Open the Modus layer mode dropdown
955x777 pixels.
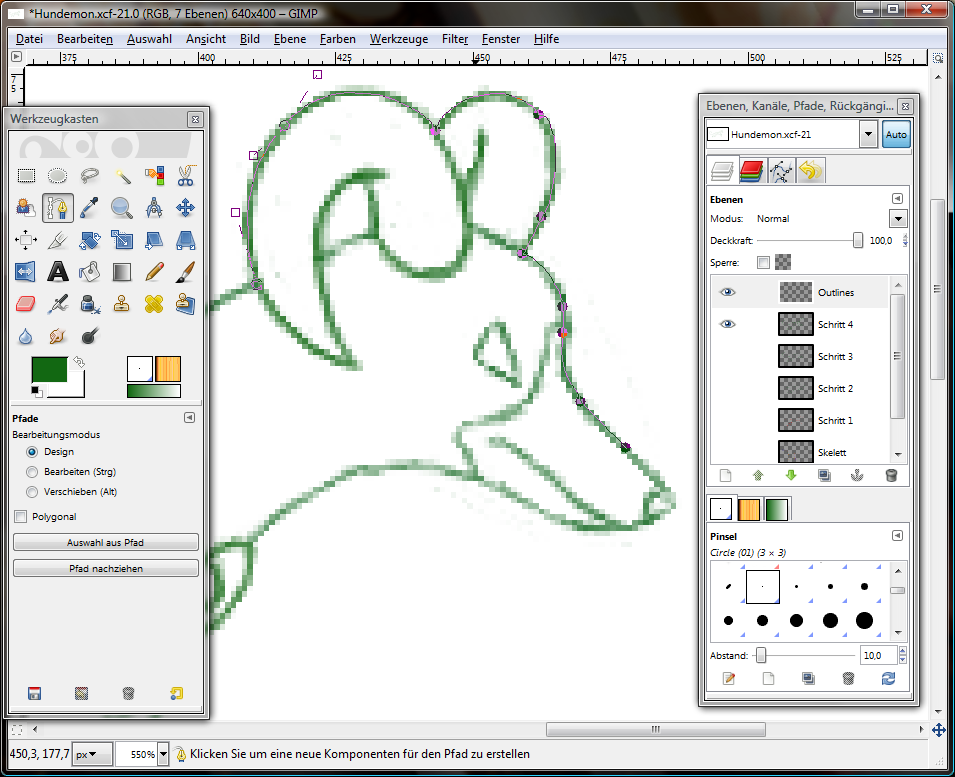tap(898, 219)
